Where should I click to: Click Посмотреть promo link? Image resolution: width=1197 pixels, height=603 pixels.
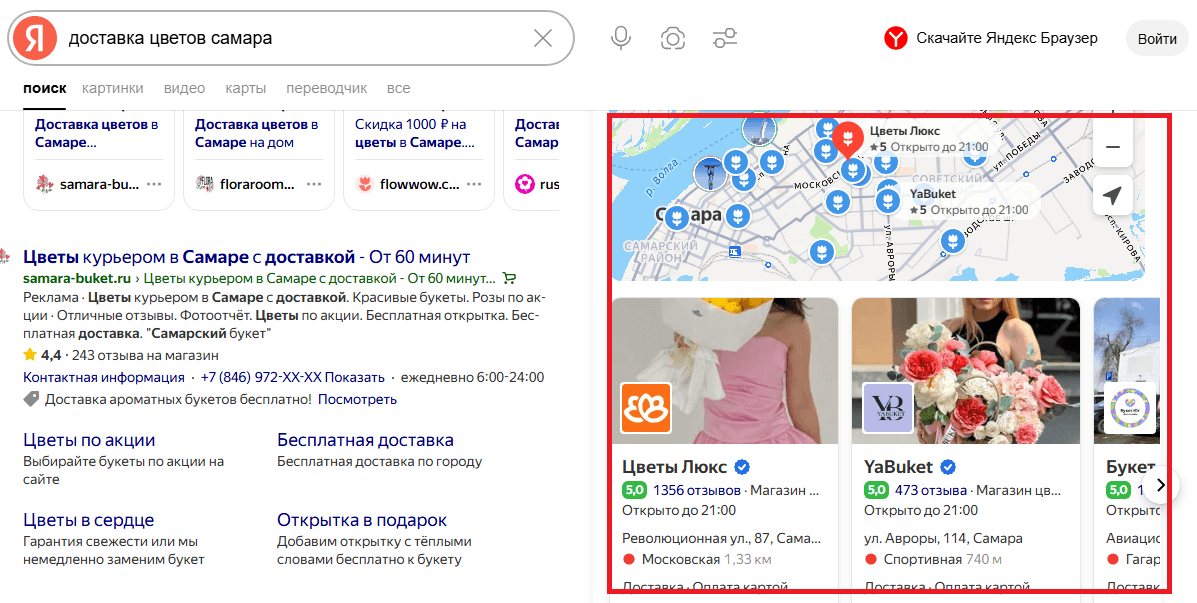point(357,399)
